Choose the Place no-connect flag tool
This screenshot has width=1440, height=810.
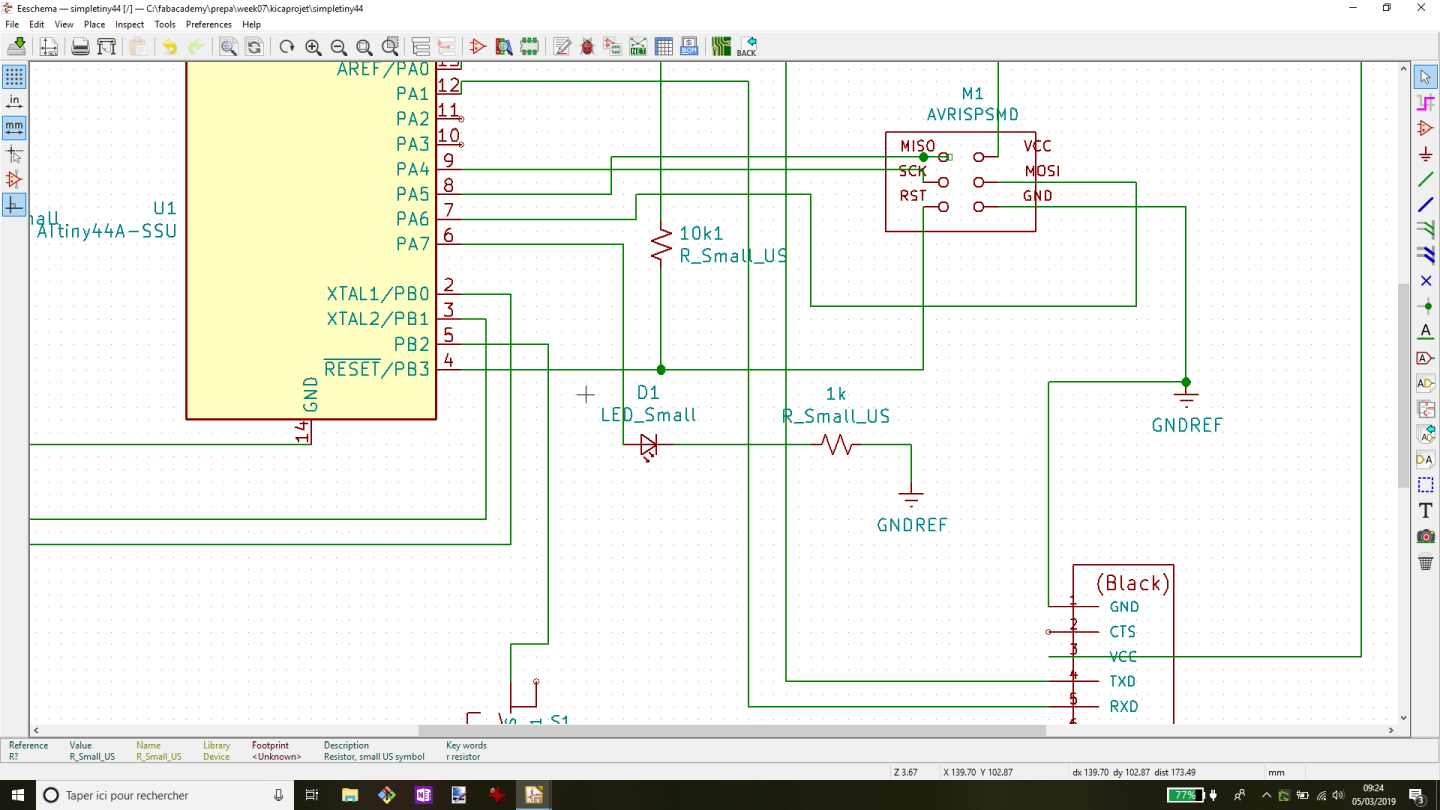(x=1426, y=281)
